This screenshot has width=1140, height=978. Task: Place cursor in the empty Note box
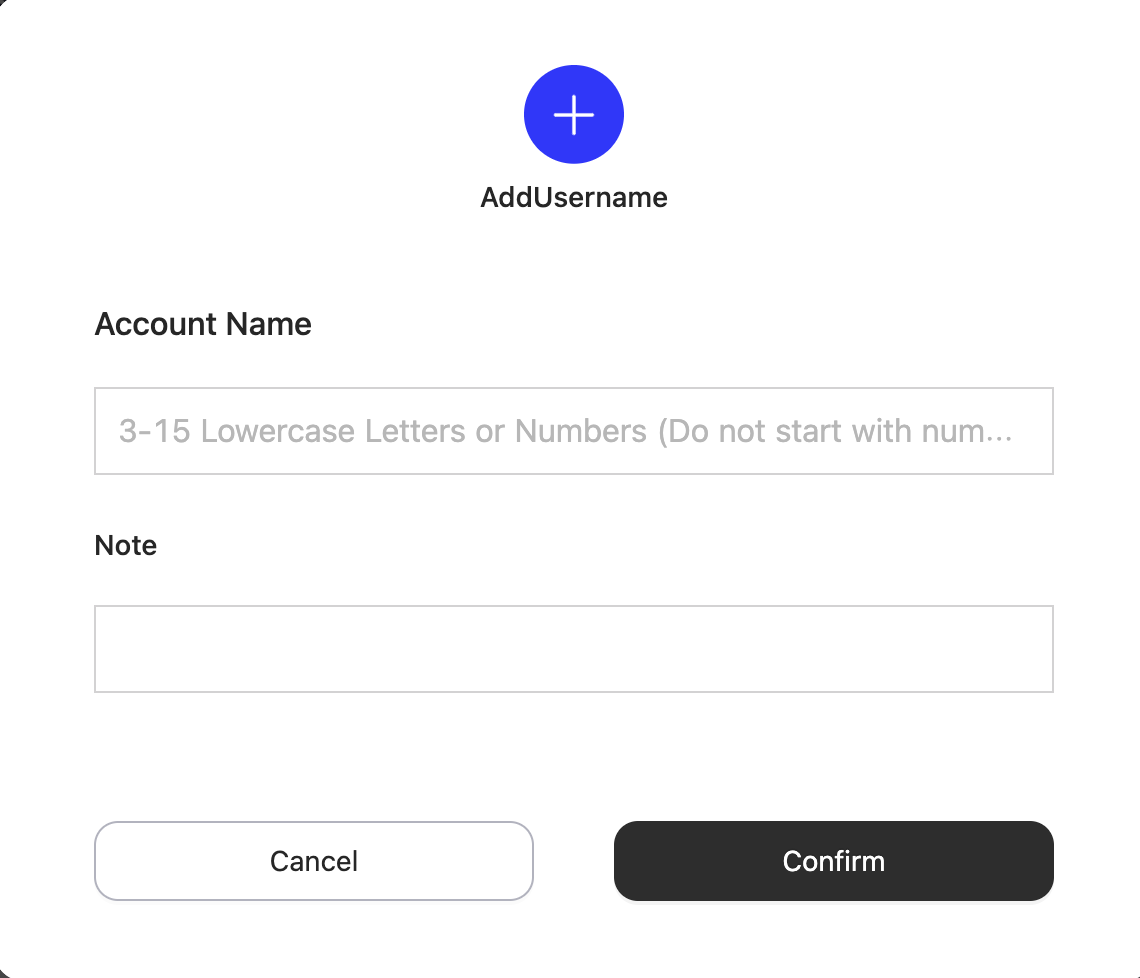tap(574, 649)
